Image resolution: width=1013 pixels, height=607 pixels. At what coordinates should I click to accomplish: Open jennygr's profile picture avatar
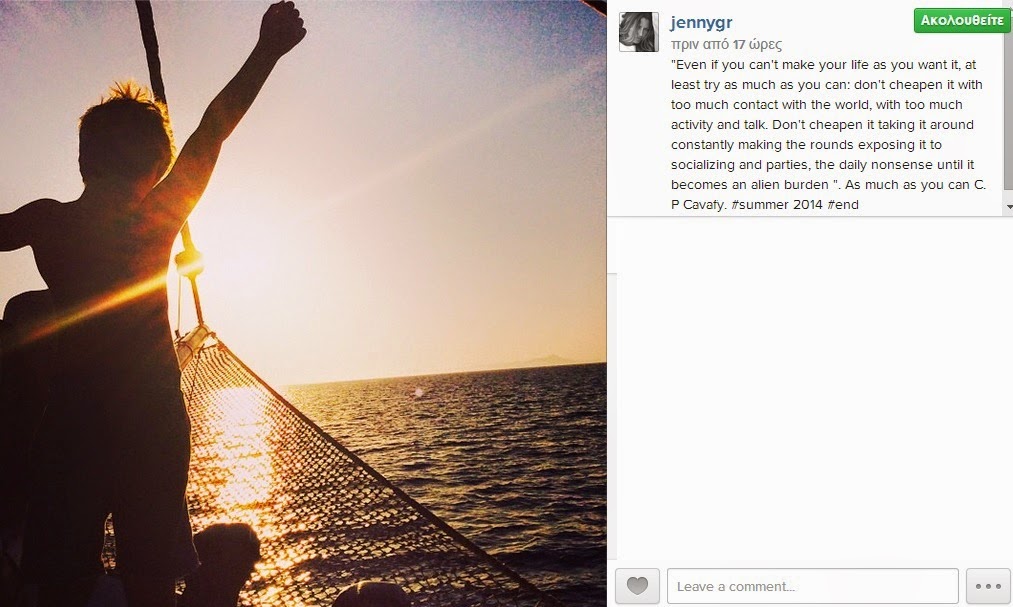[x=639, y=32]
